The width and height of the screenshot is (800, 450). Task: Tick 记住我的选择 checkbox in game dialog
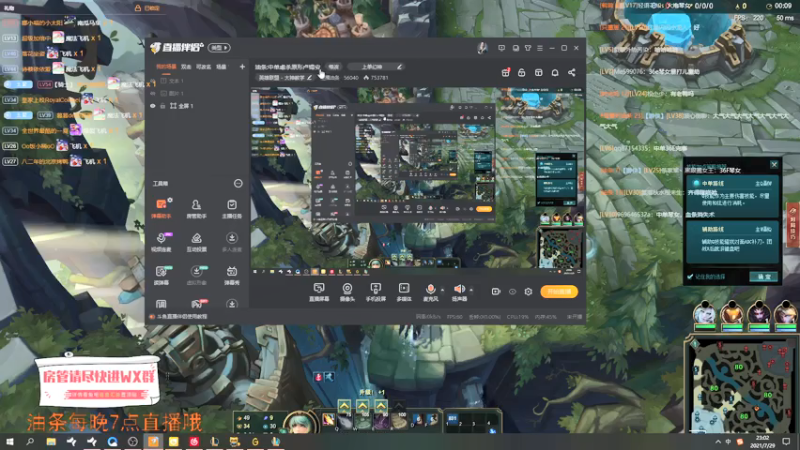690,277
